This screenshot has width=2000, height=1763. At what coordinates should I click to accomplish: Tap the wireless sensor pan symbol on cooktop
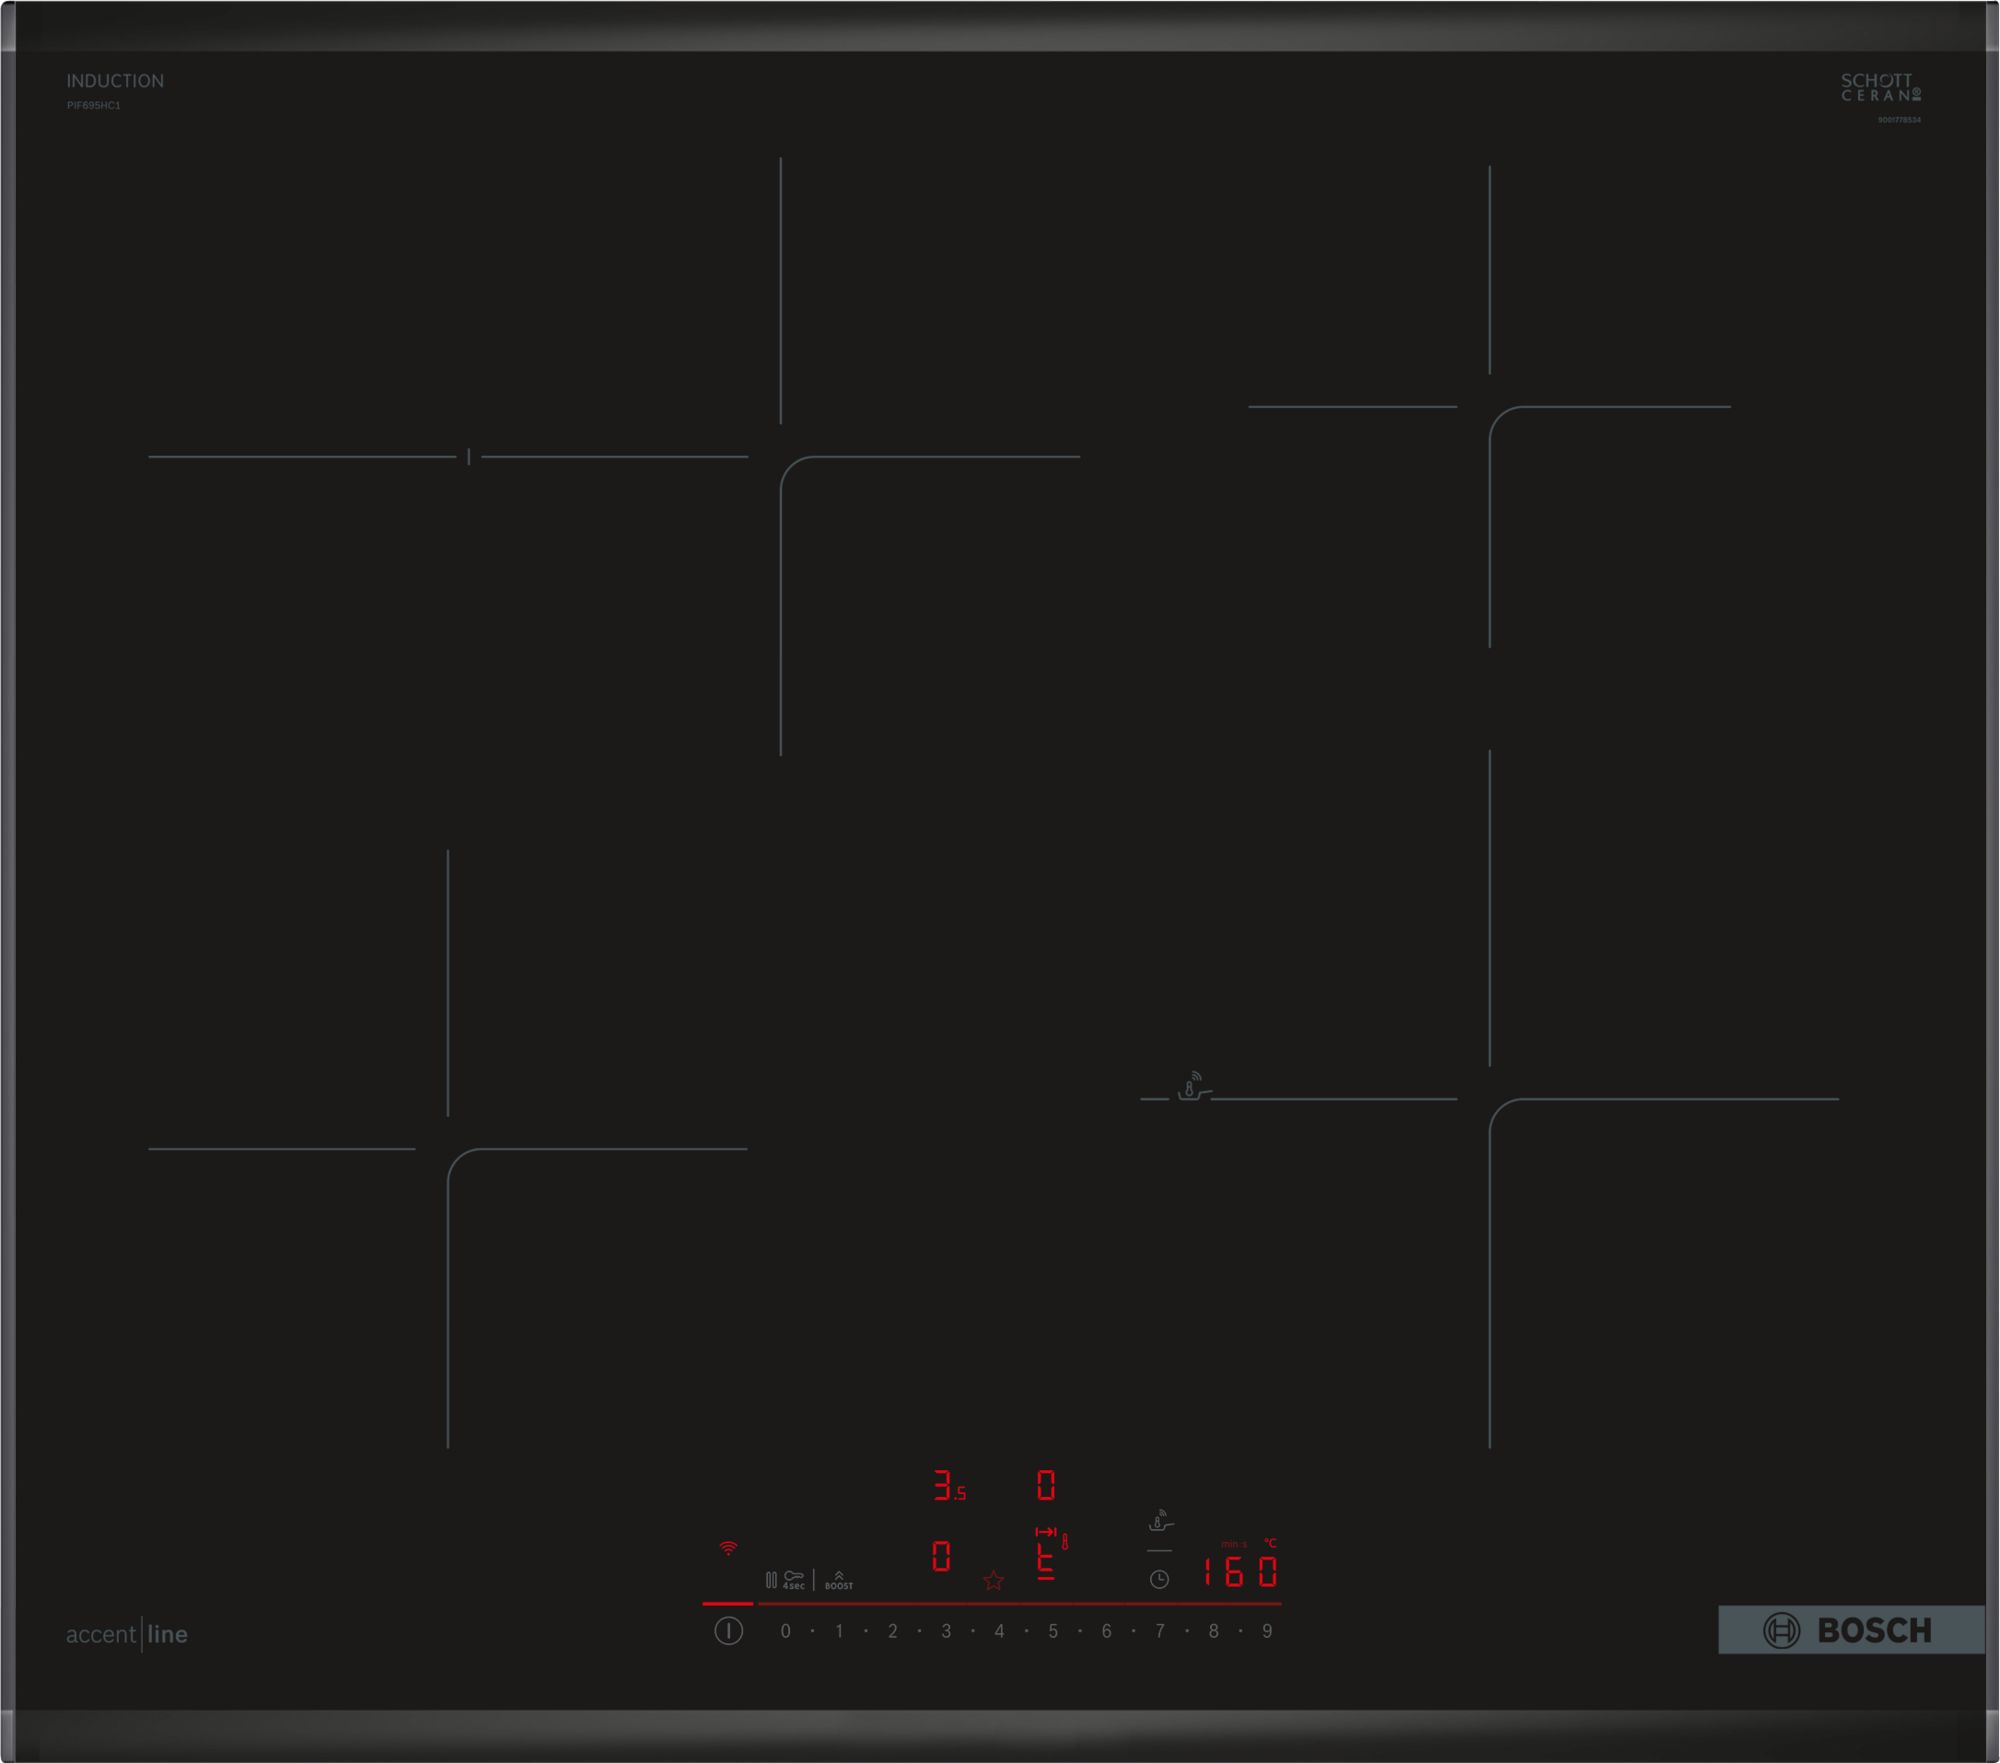point(1192,1086)
